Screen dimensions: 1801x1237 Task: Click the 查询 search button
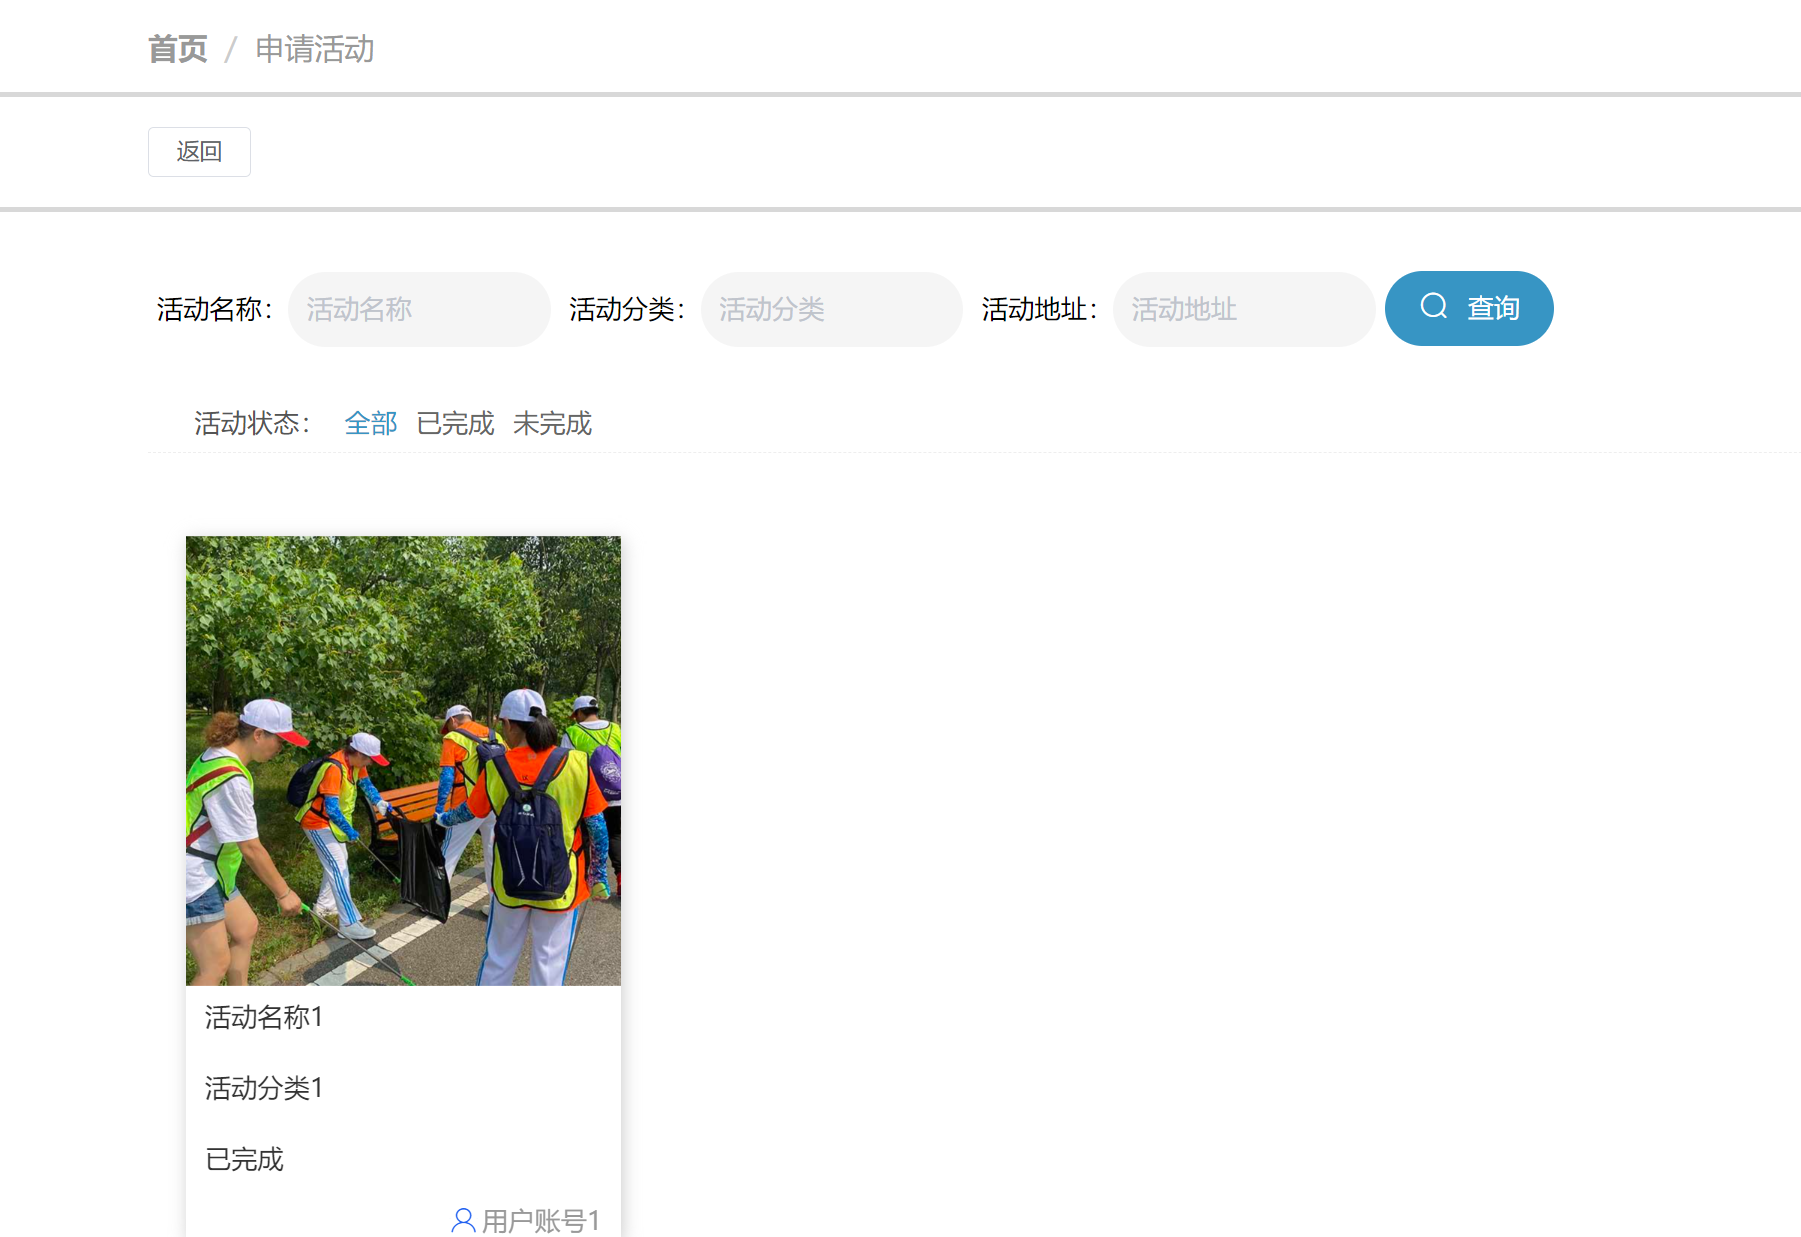(x=1468, y=308)
